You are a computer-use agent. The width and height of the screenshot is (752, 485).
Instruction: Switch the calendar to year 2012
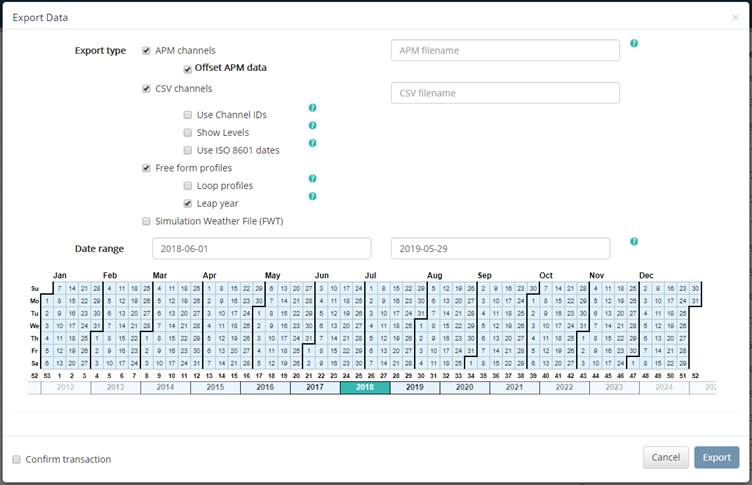pos(66,388)
